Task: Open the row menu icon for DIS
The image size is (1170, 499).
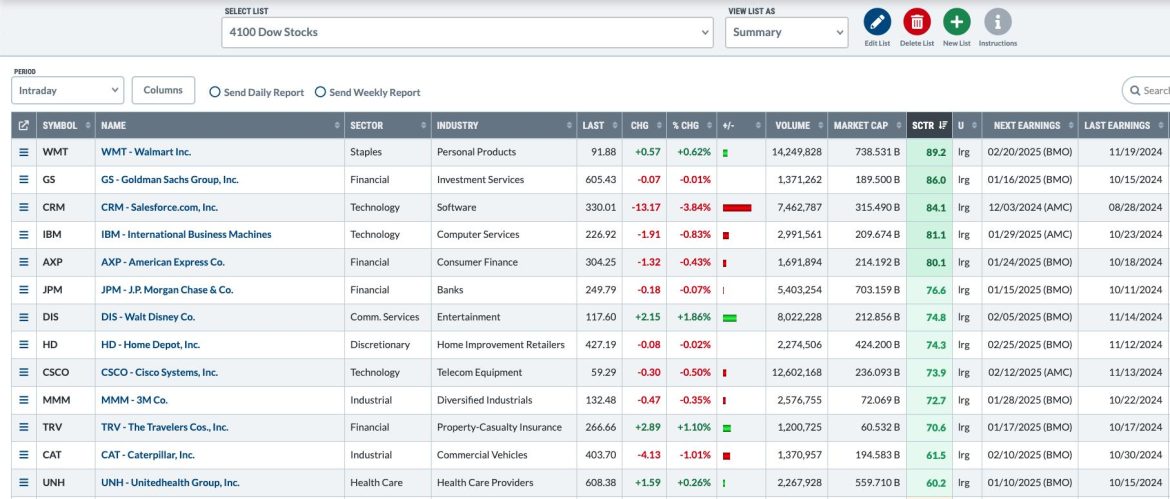Action: [23, 317]
